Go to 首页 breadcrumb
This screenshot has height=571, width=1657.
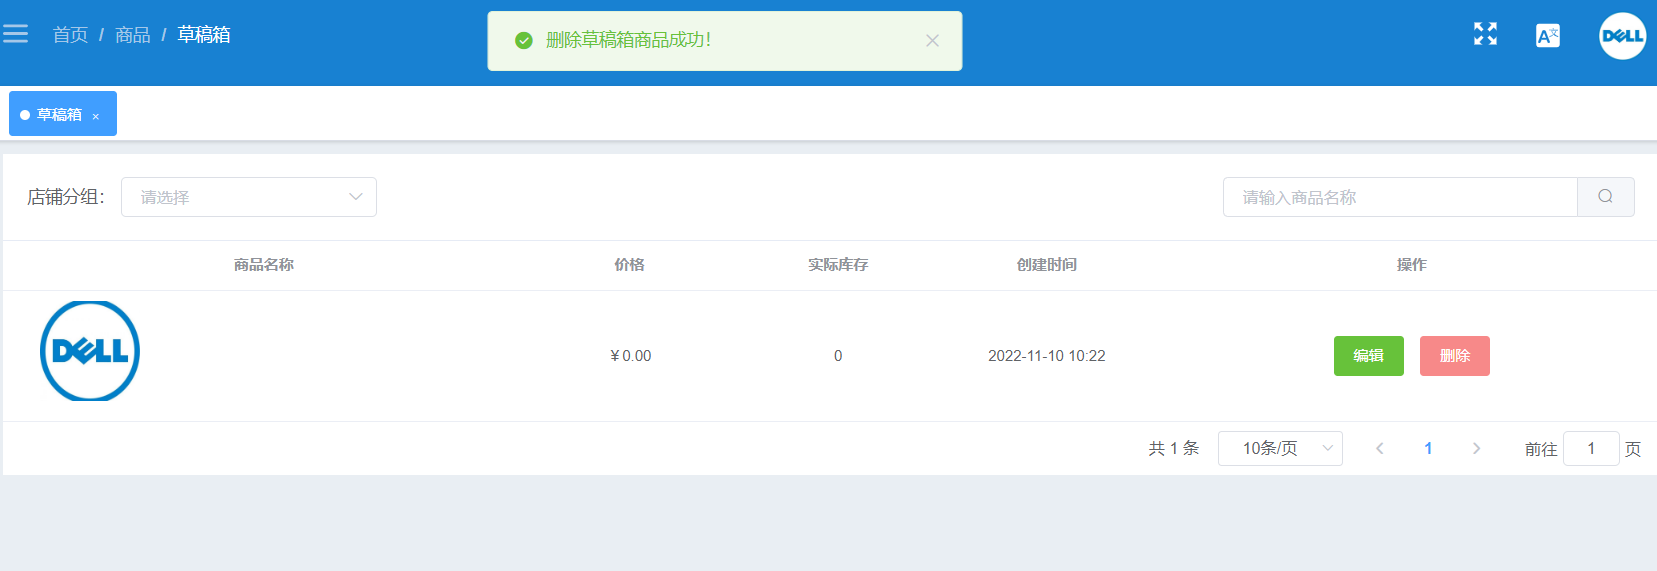coord(70,35)
